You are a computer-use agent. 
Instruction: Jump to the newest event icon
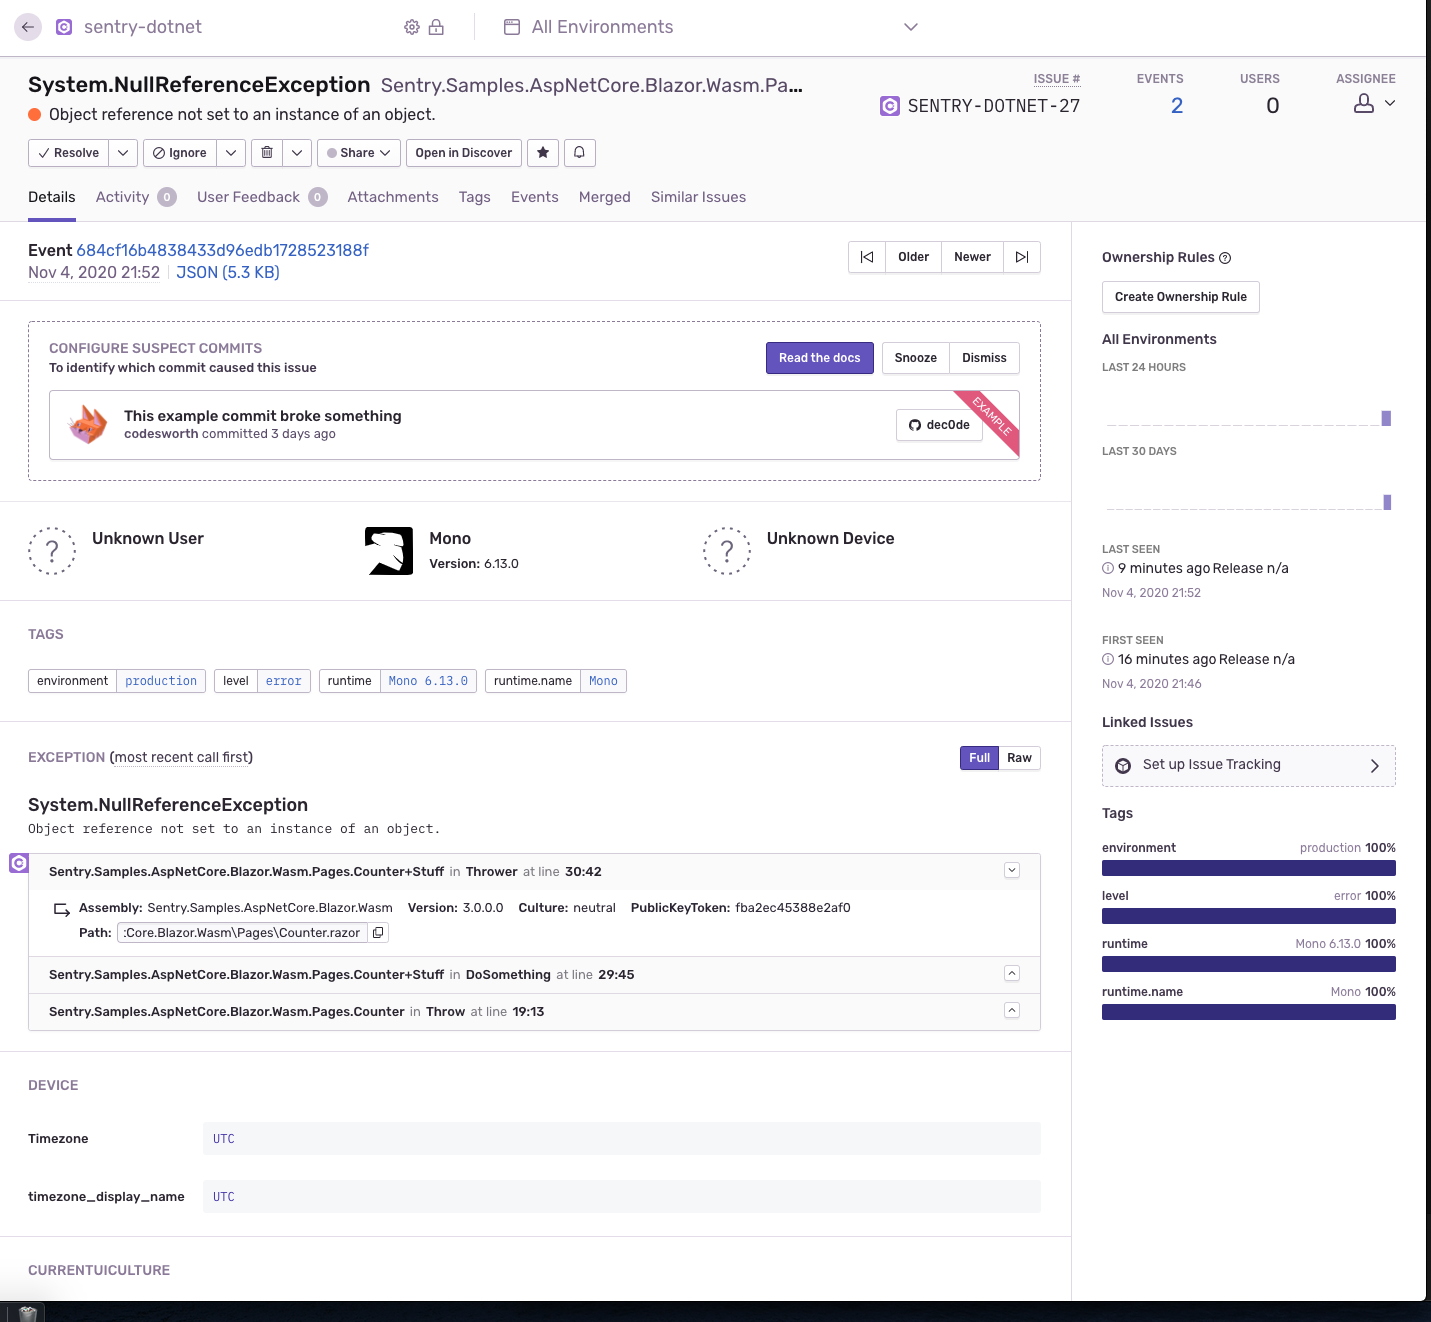pyautogui.click(x=1022, y=257)
